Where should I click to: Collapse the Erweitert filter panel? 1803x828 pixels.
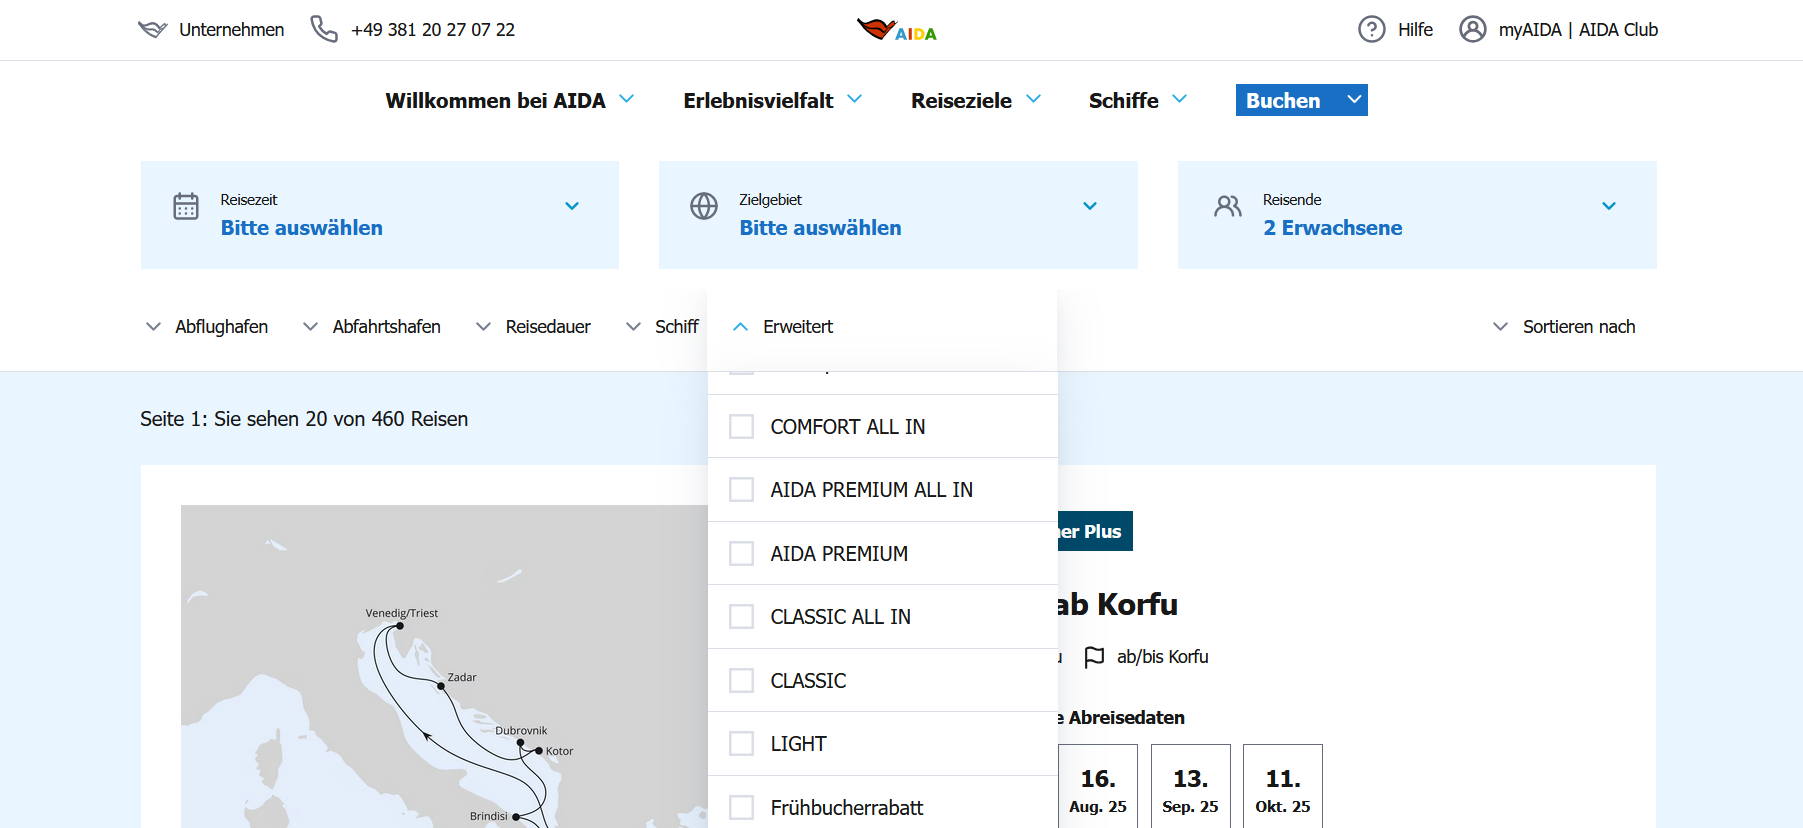pos(783,327)
